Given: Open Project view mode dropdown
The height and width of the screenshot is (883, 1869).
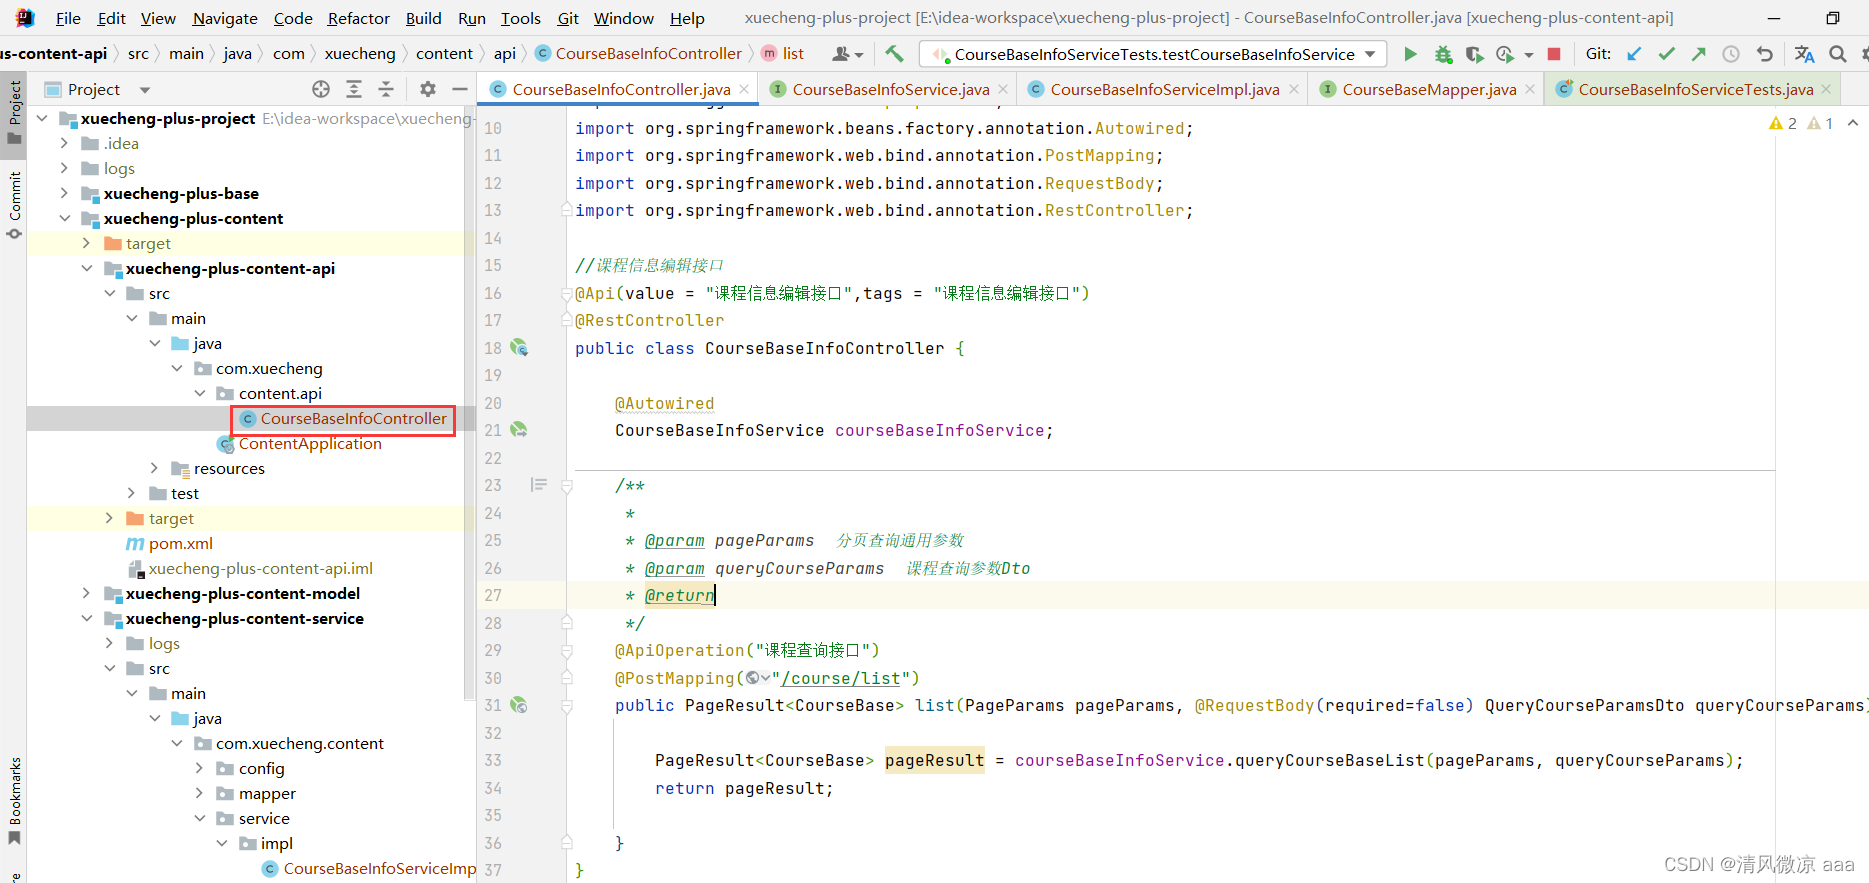Looking at the screenshot, I should [x=145, y=90].
